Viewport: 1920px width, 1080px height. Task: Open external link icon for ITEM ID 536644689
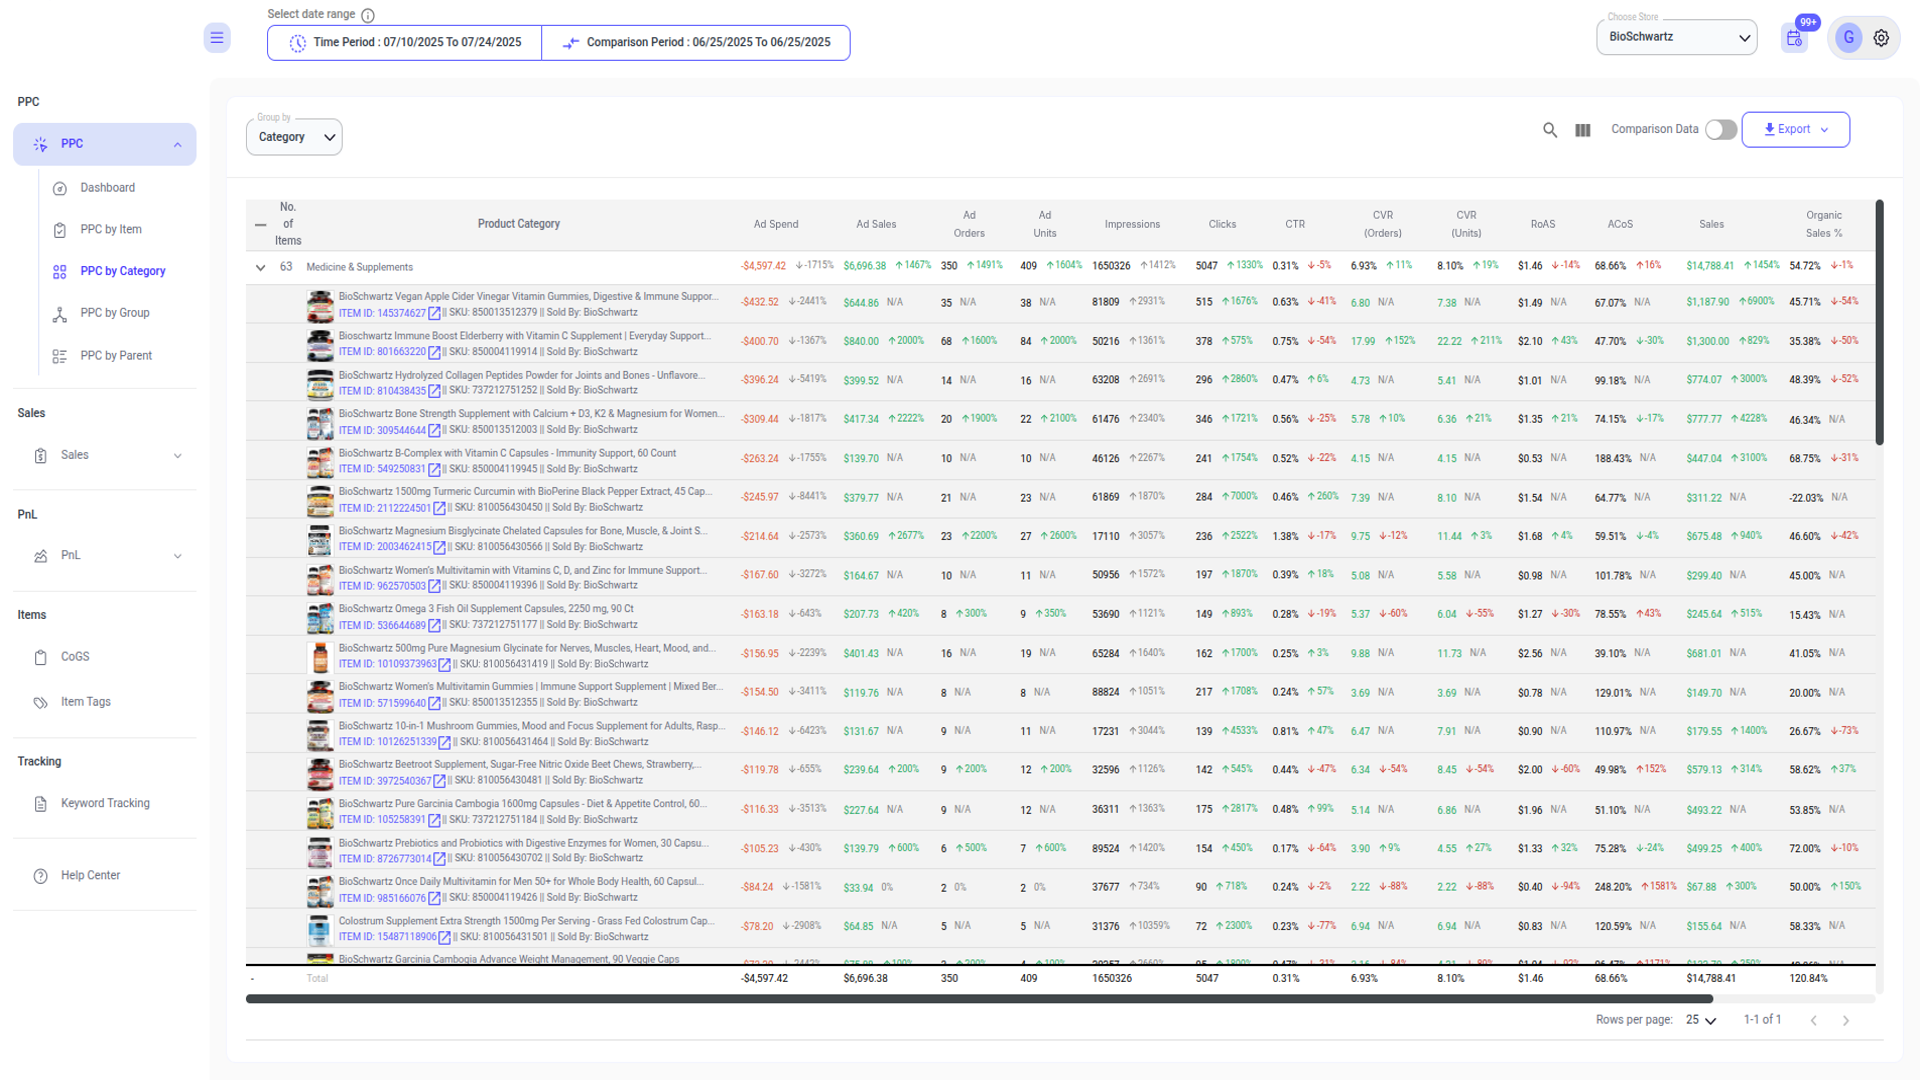(434, 626)
